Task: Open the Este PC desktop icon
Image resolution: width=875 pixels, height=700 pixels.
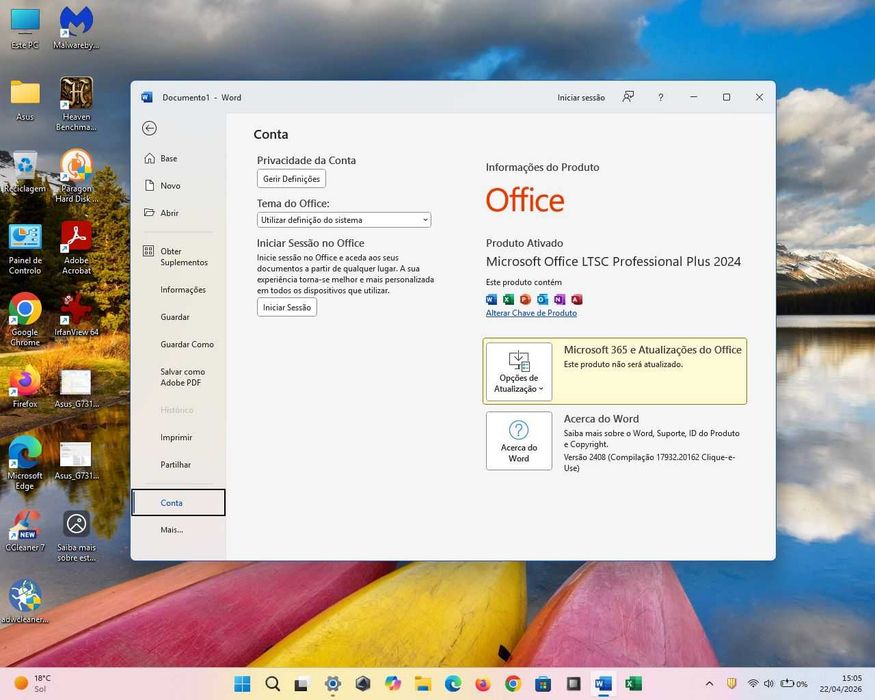Action: [x=25, y=29]
